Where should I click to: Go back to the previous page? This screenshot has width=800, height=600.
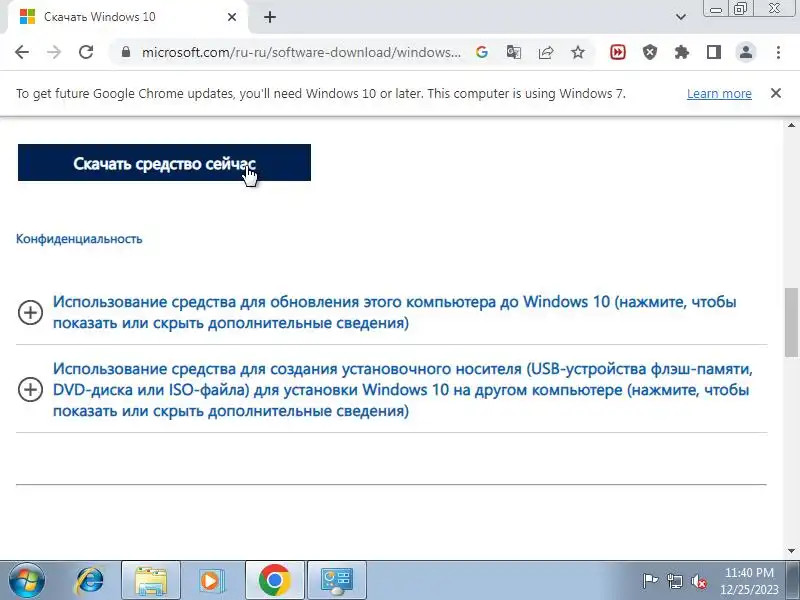22,52
